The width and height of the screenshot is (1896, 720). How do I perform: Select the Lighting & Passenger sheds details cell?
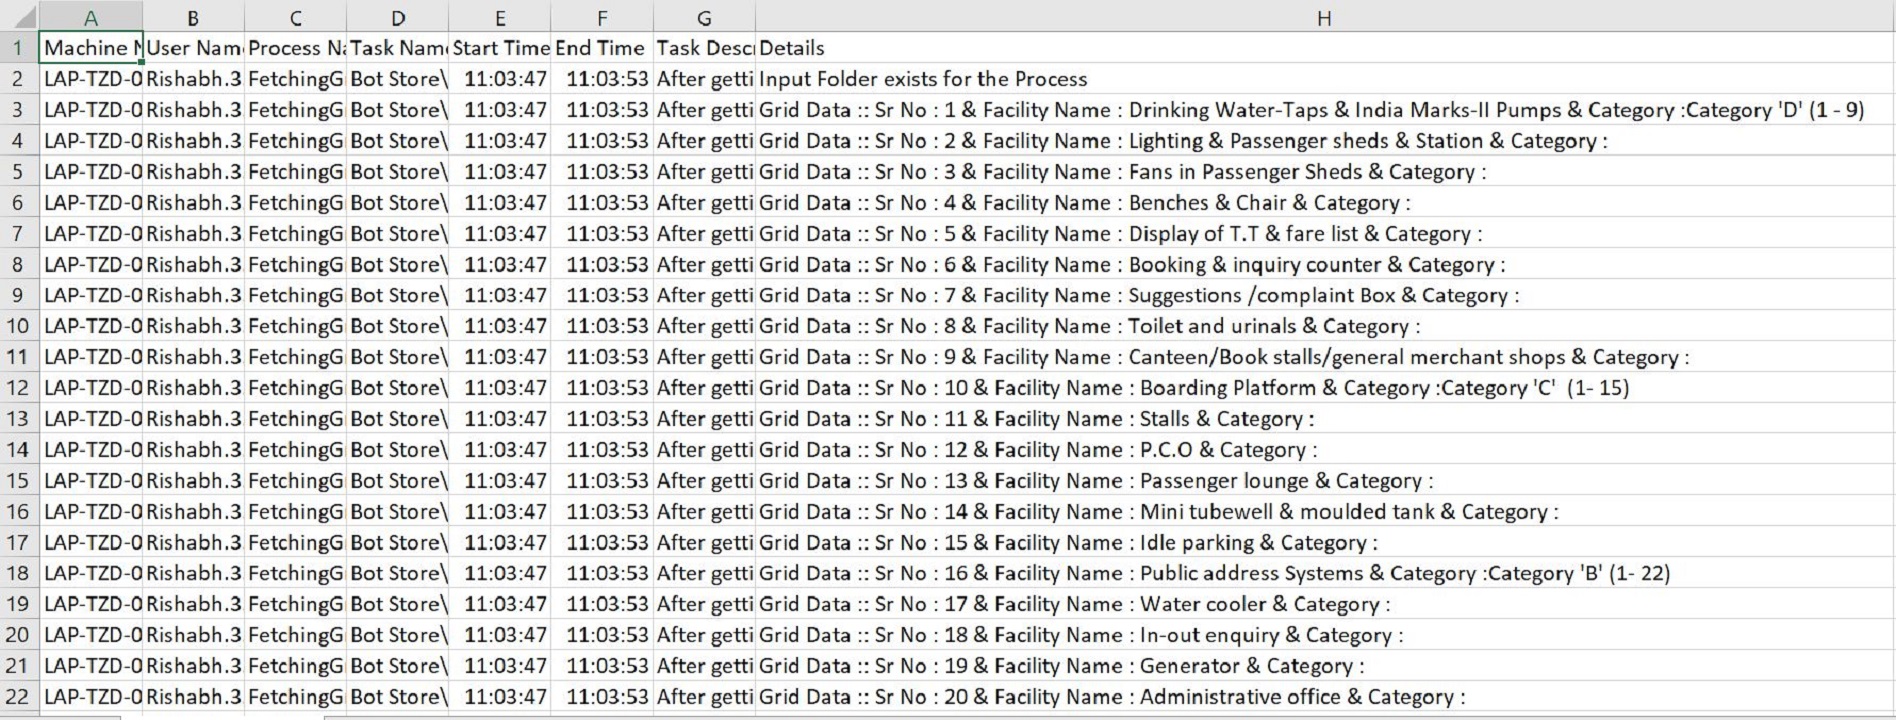[1324, 141]
